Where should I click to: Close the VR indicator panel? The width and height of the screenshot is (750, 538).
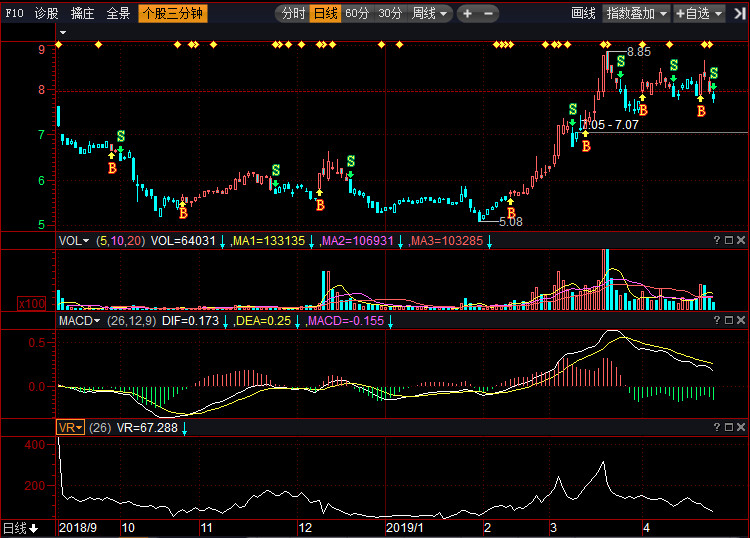pyautogui.click(x=740, y=427)
